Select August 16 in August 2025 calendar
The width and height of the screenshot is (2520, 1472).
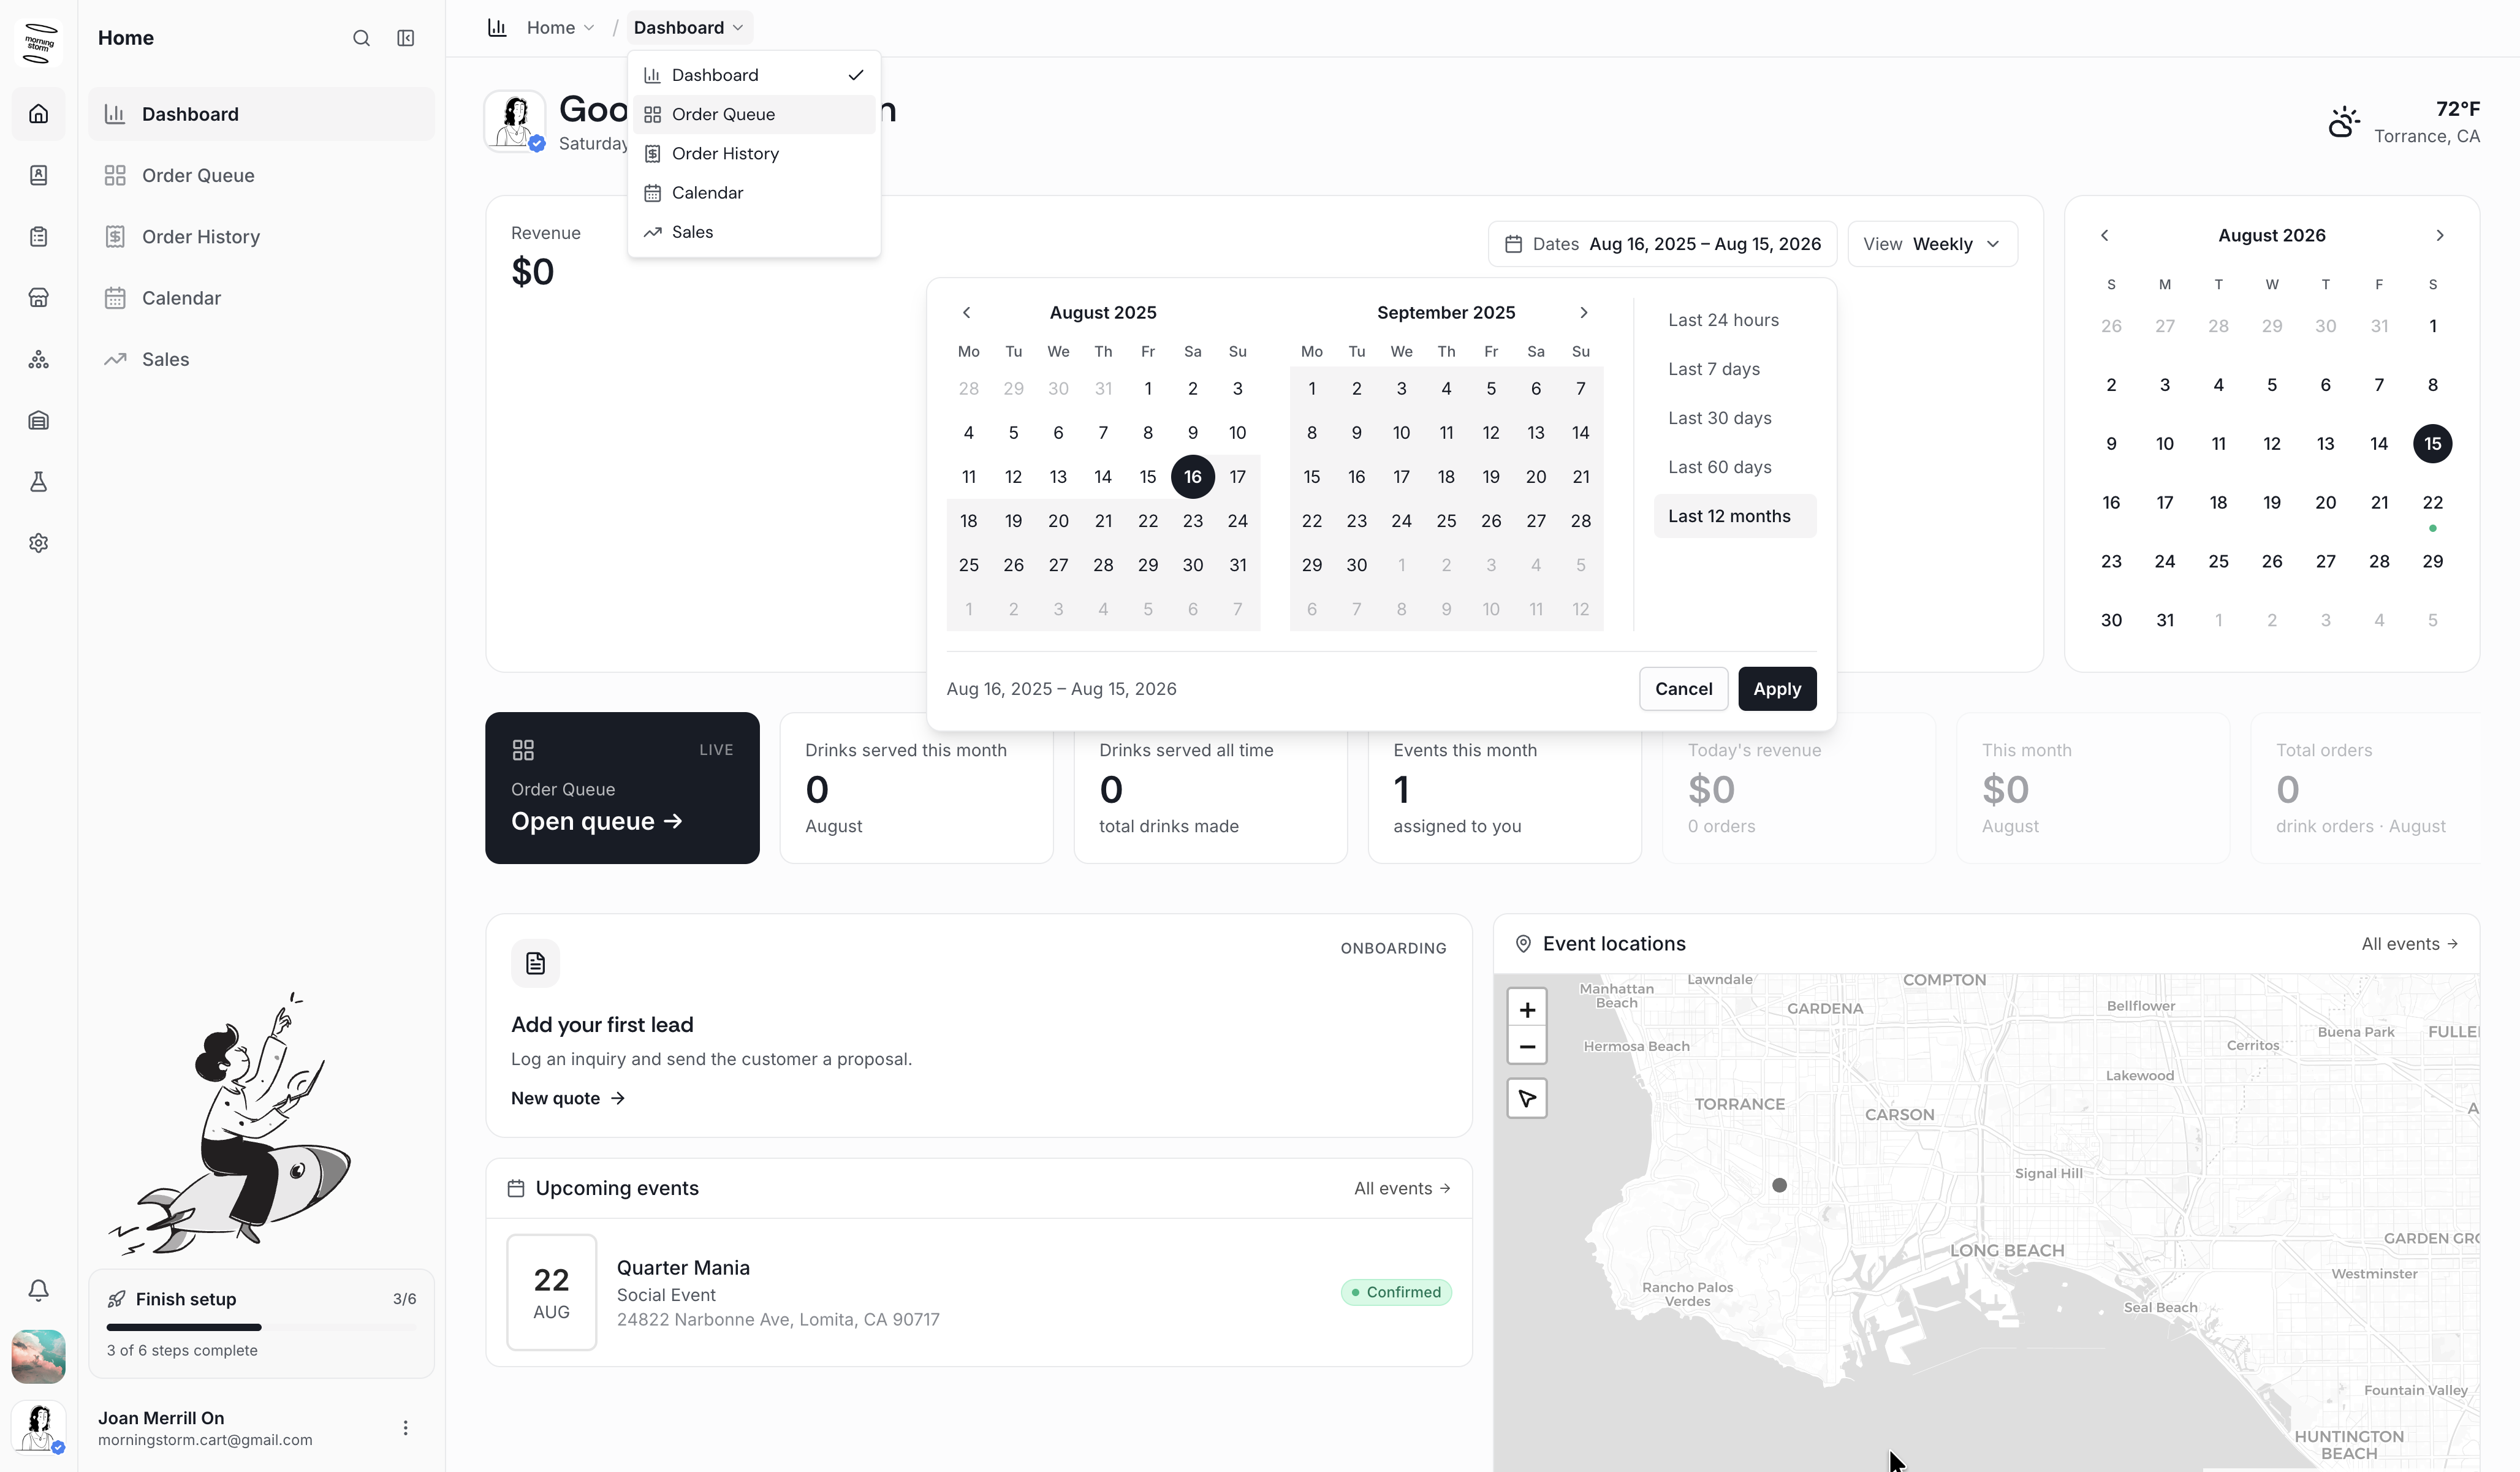(1192, 477)
